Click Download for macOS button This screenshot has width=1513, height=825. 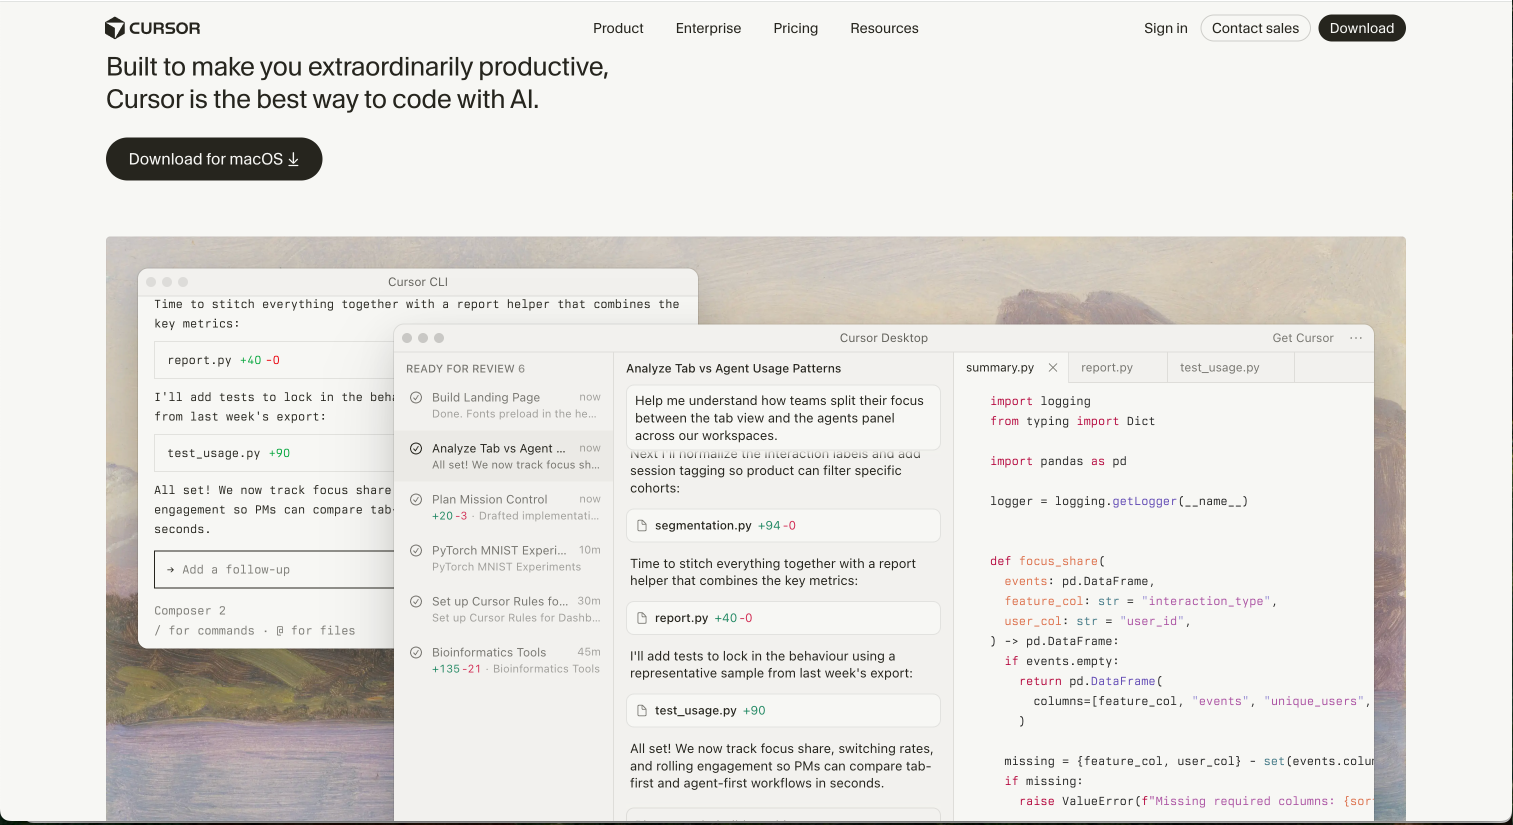pyautogui.click(x=214, y=159)
